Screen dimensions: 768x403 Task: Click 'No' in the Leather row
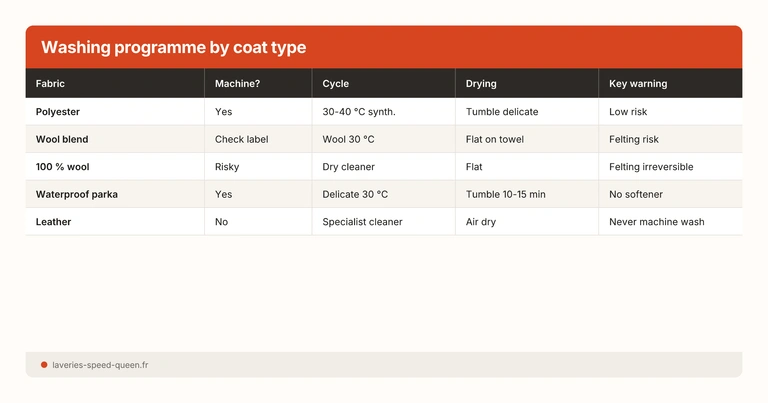point(221,222)
